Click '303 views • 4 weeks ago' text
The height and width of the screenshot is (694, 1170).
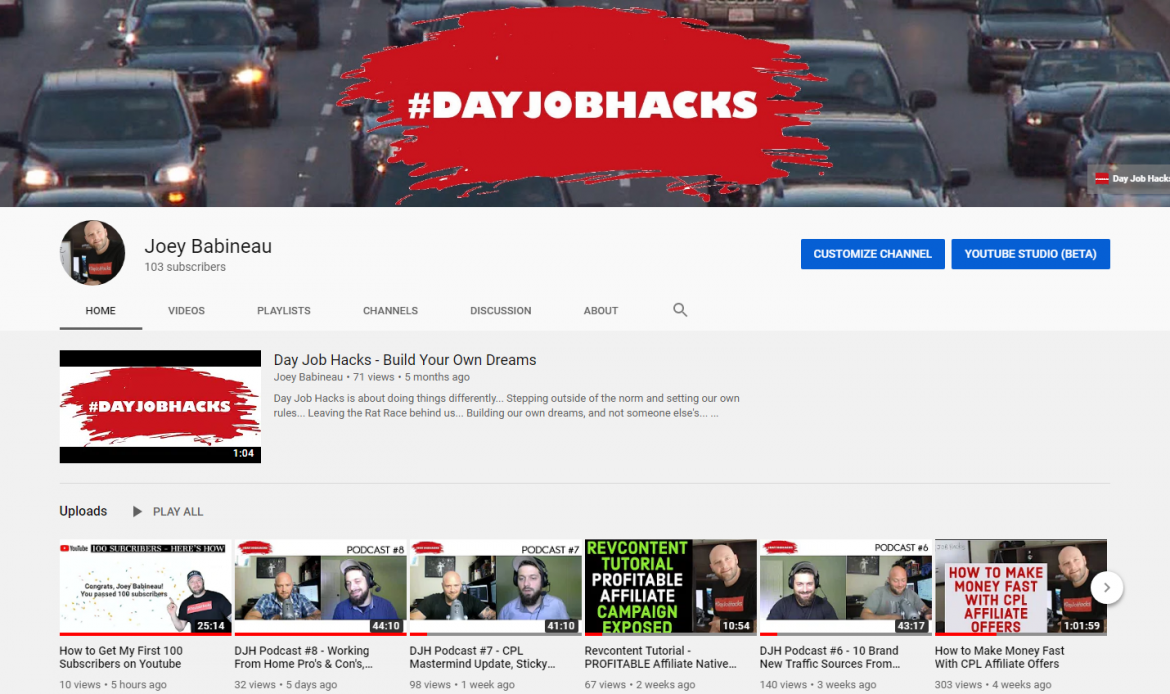point(993,684)
